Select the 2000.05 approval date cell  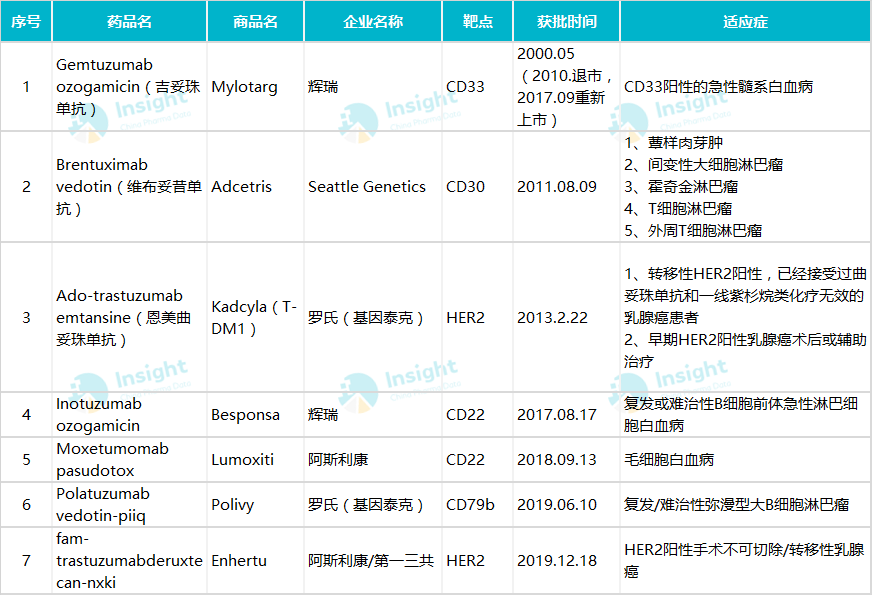coord(566,87)
